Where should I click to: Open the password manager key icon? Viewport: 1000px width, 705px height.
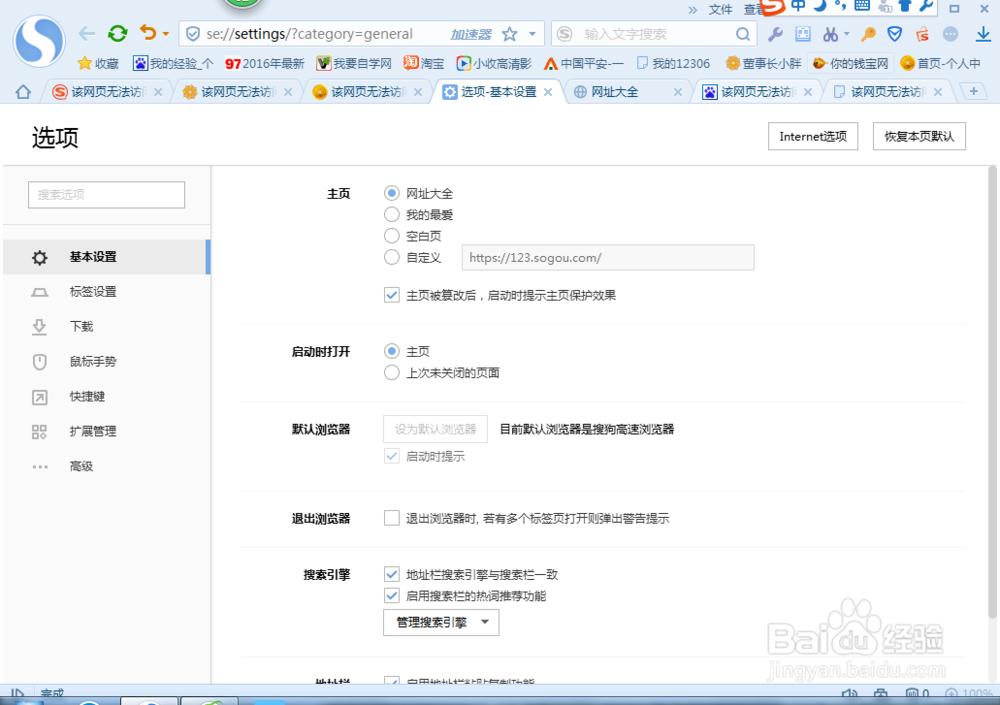click(866, 33)
